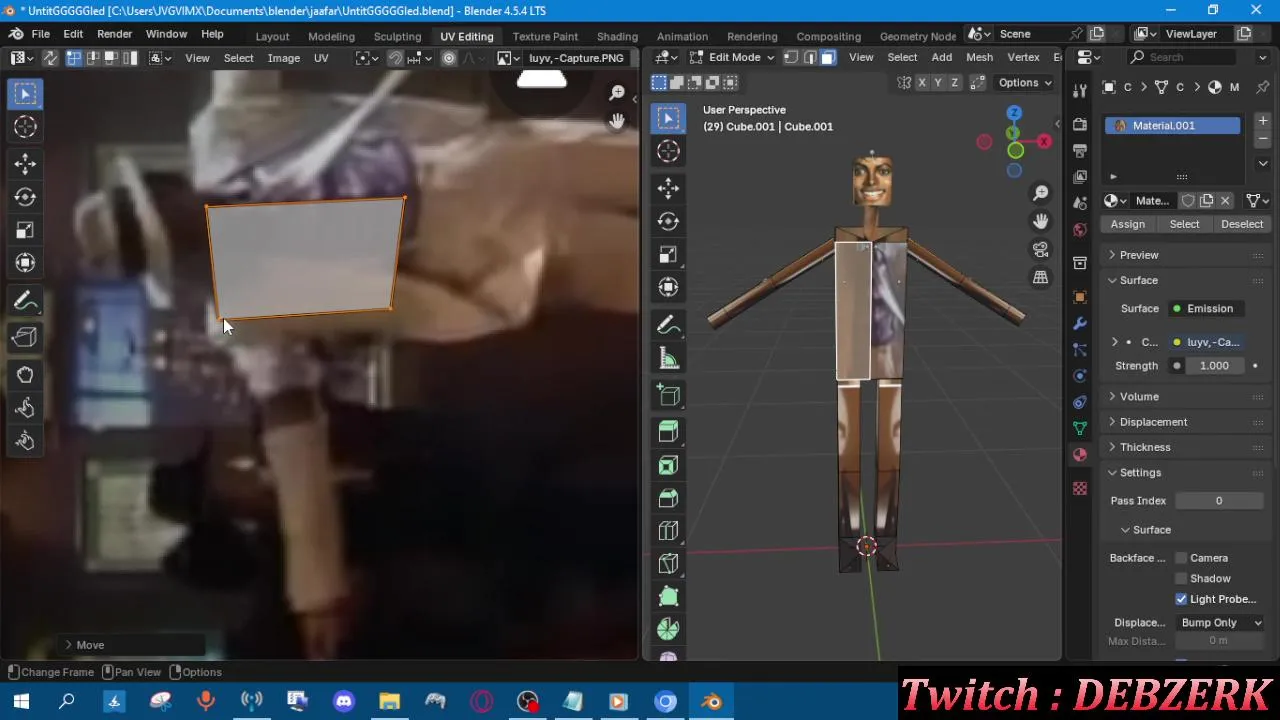Select the Add Cube tool
Screen dimensions: 1280x720
(668, 395)
